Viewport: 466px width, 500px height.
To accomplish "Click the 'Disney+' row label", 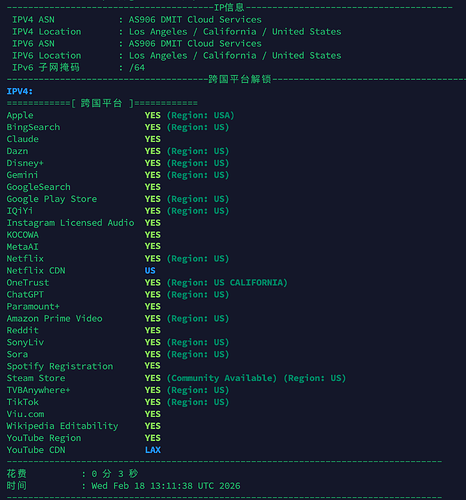I will tap(25, 163).
